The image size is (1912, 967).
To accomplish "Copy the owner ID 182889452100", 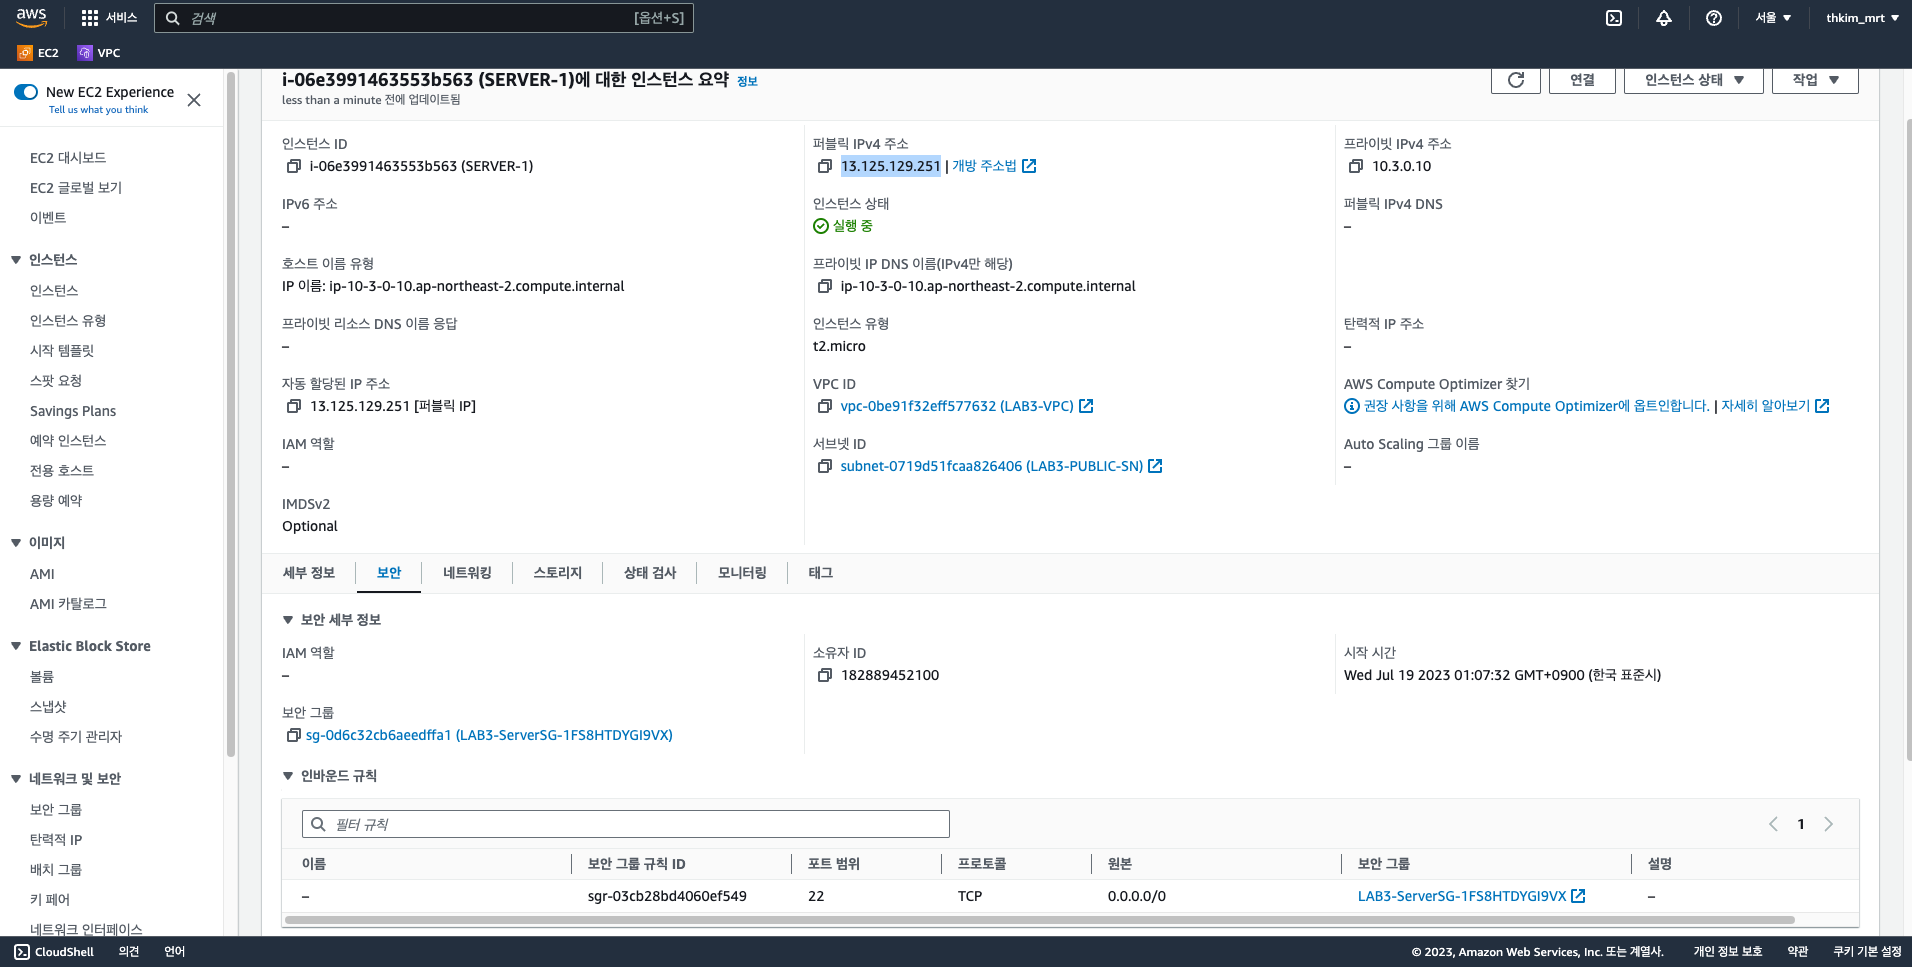I will click(825, 675).
